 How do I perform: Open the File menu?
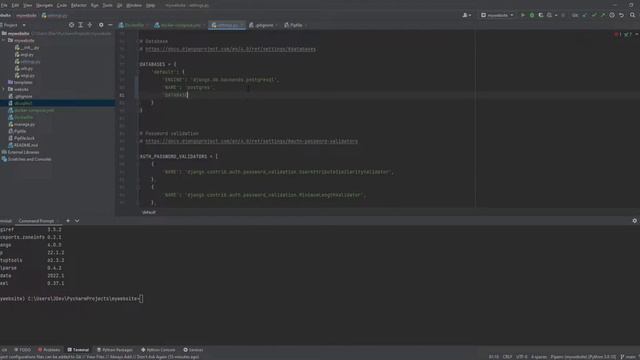[x=4, y=5]
